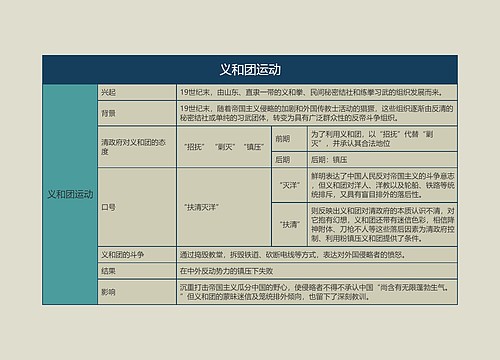The width and height of the screenshot is (500, 360).
Task: Click the '在中外反动势力的镇压下失败' cell
Action: coord(317,271)
